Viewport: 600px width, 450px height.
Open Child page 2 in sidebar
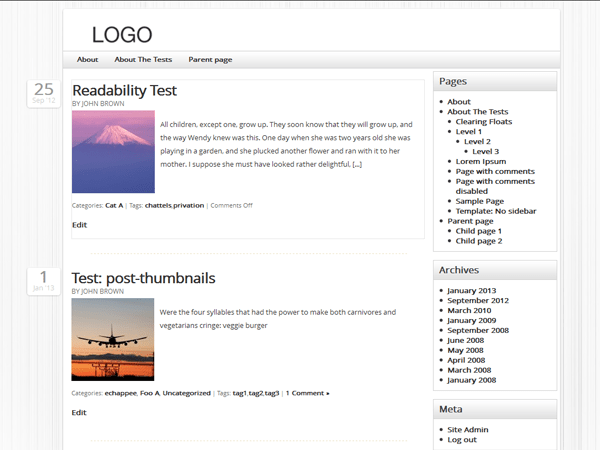(x=479, y=241)
